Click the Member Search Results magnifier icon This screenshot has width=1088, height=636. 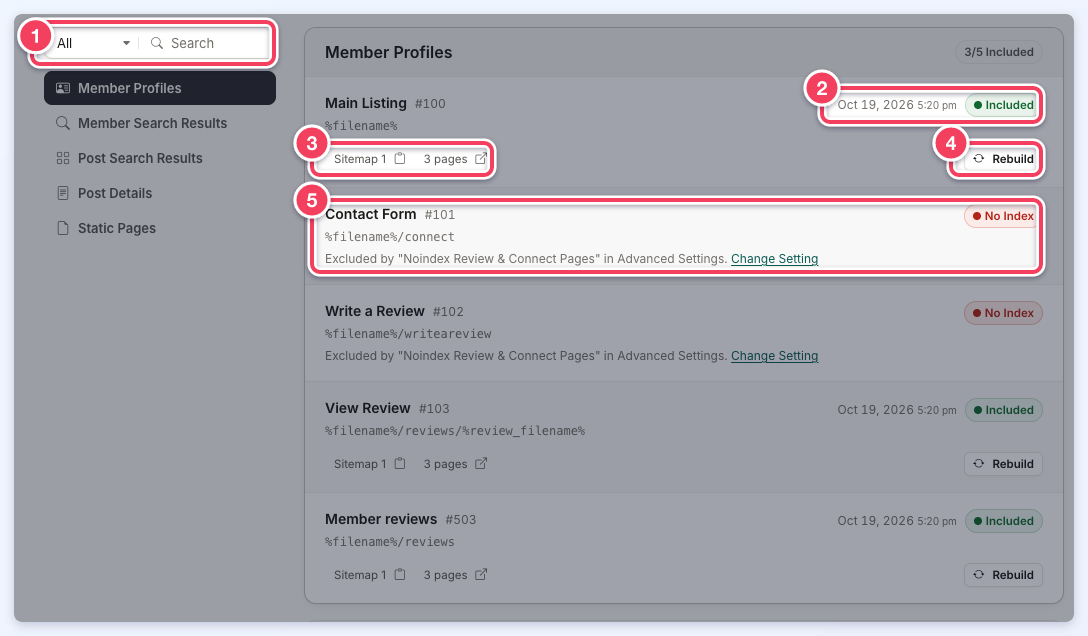click(62, 123)
